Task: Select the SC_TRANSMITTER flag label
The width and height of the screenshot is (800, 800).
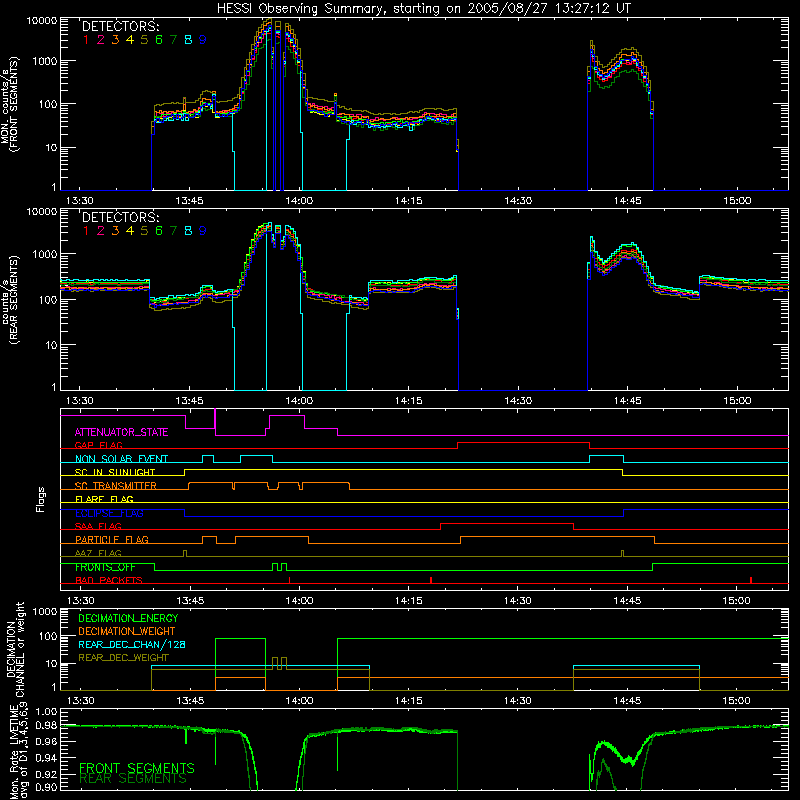Action: pyautogui.click(x=115, y=486)
